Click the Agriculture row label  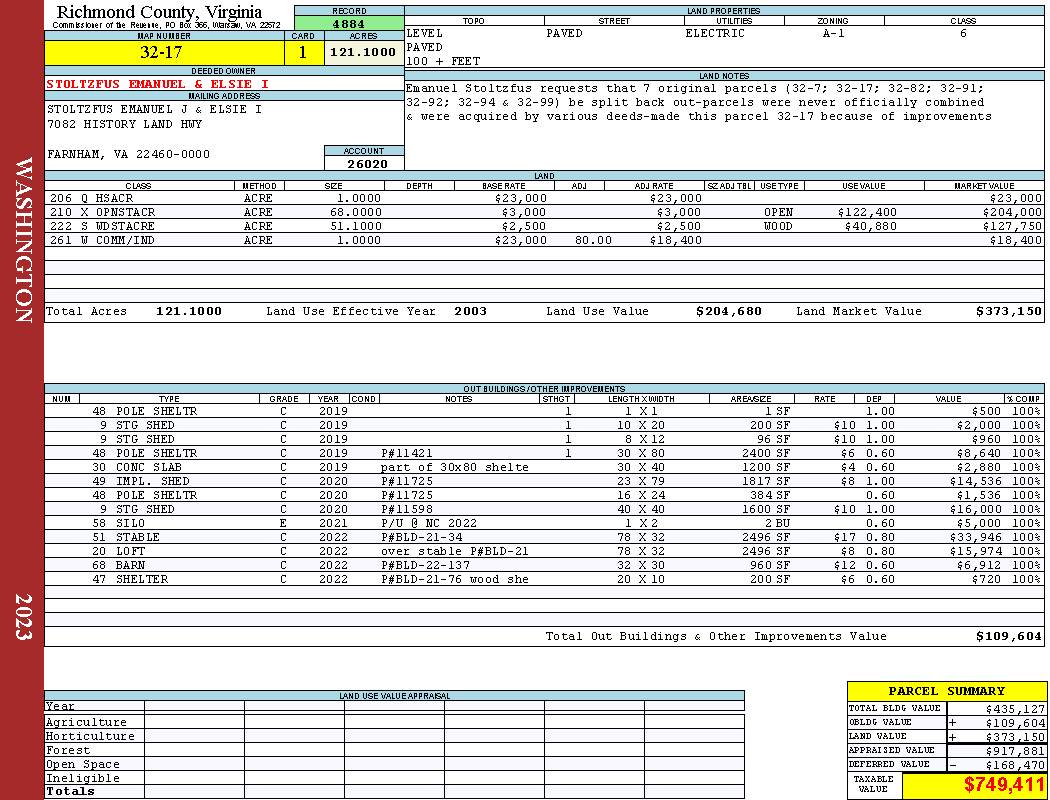[x=86, y=722]
